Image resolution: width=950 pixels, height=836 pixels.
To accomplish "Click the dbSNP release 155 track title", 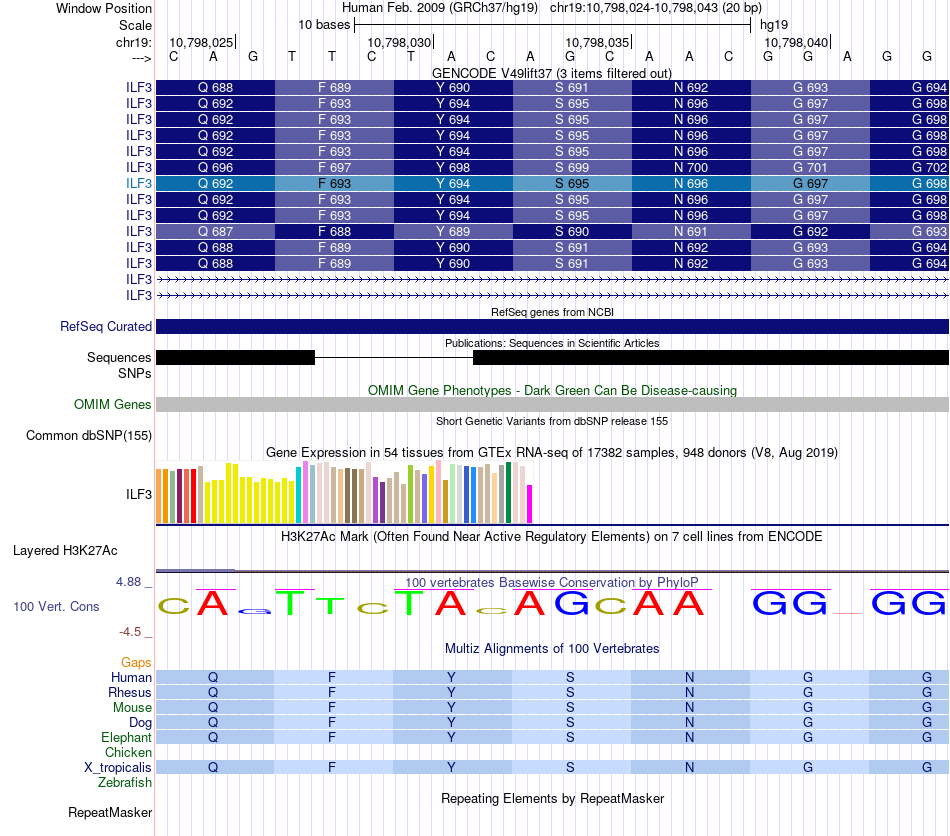I will (552, 421).
